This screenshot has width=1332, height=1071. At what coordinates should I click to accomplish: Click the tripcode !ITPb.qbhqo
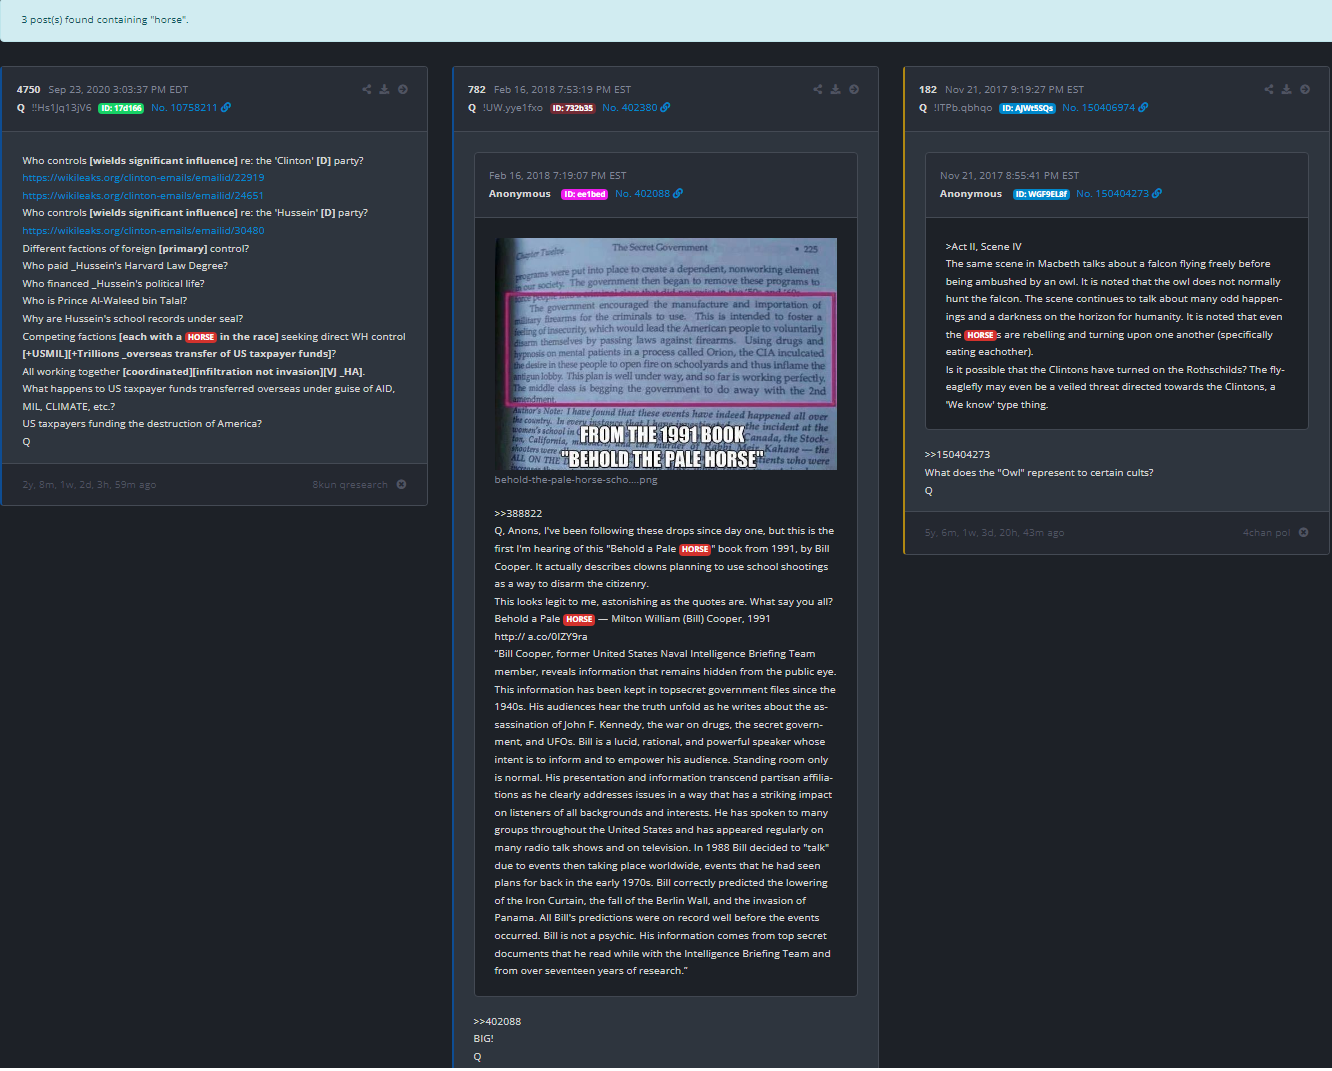pyautogui.click(x=963, y=108)
